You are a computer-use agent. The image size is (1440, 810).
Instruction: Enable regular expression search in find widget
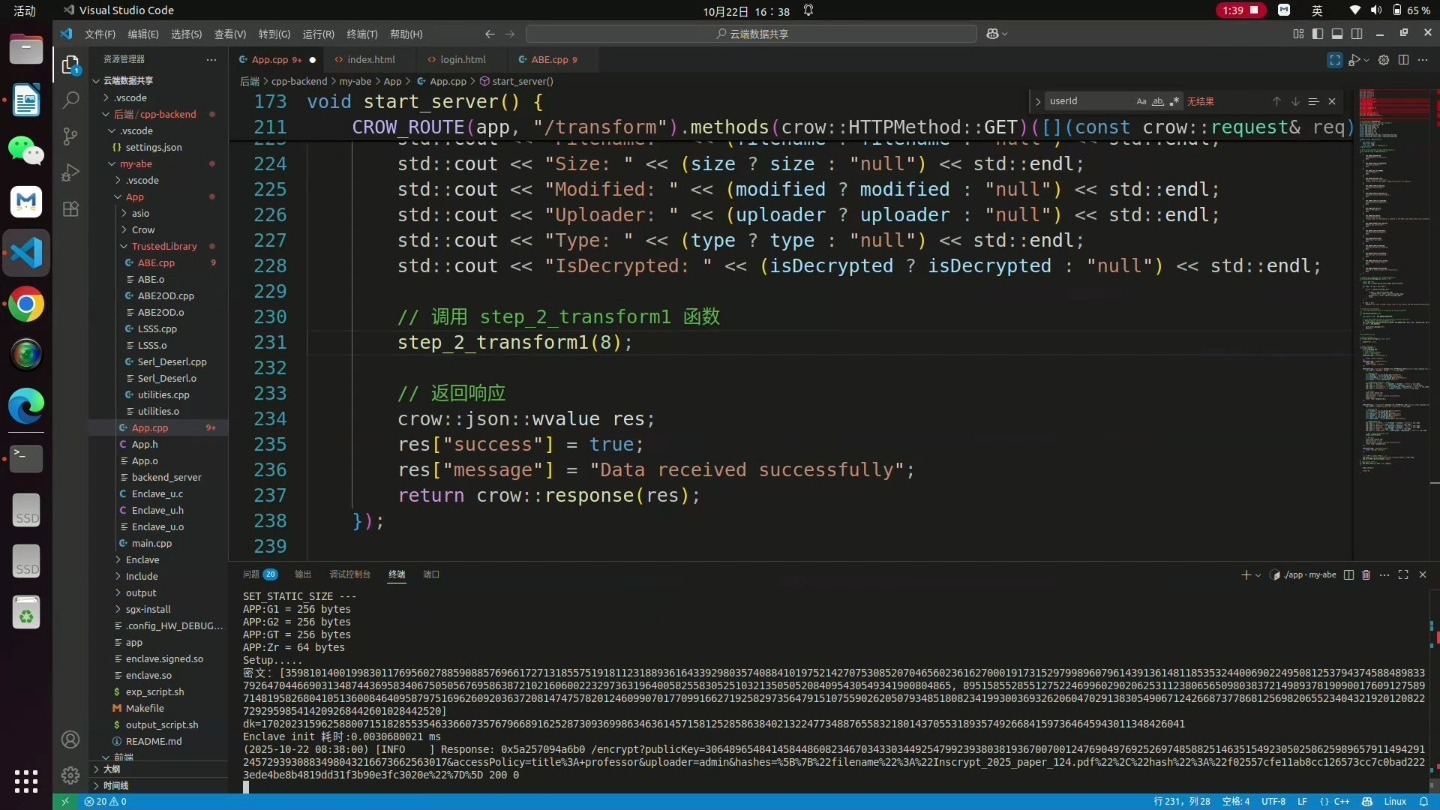click(1174, 101)
